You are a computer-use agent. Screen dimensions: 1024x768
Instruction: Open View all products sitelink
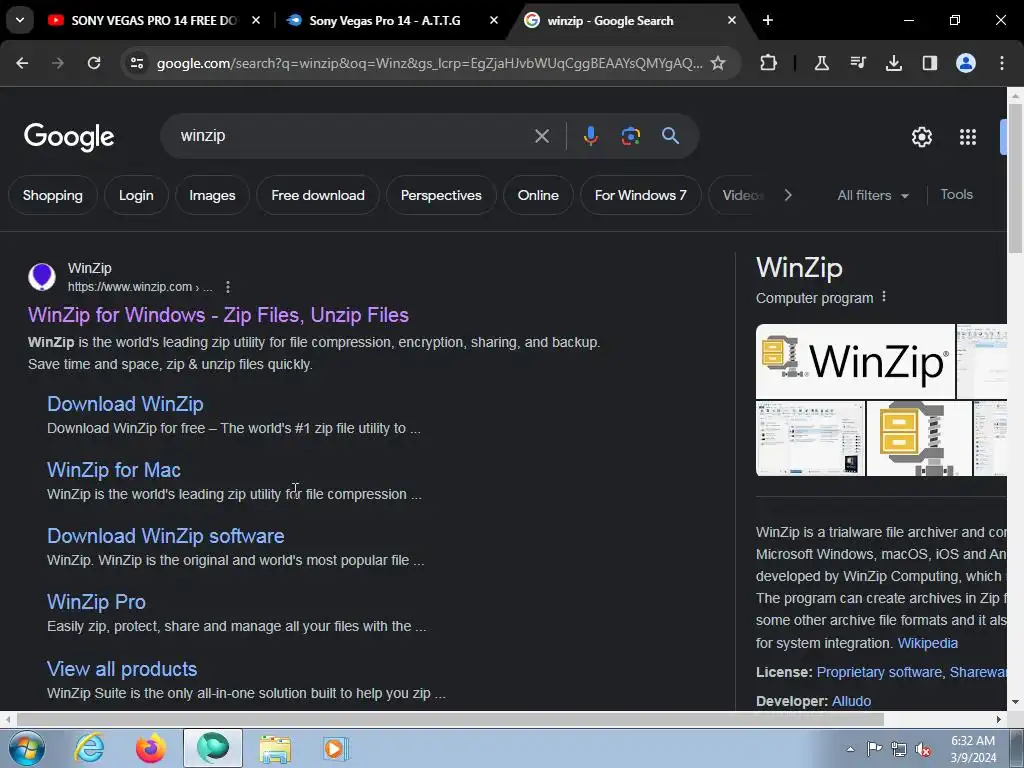[x=121, y=669]
